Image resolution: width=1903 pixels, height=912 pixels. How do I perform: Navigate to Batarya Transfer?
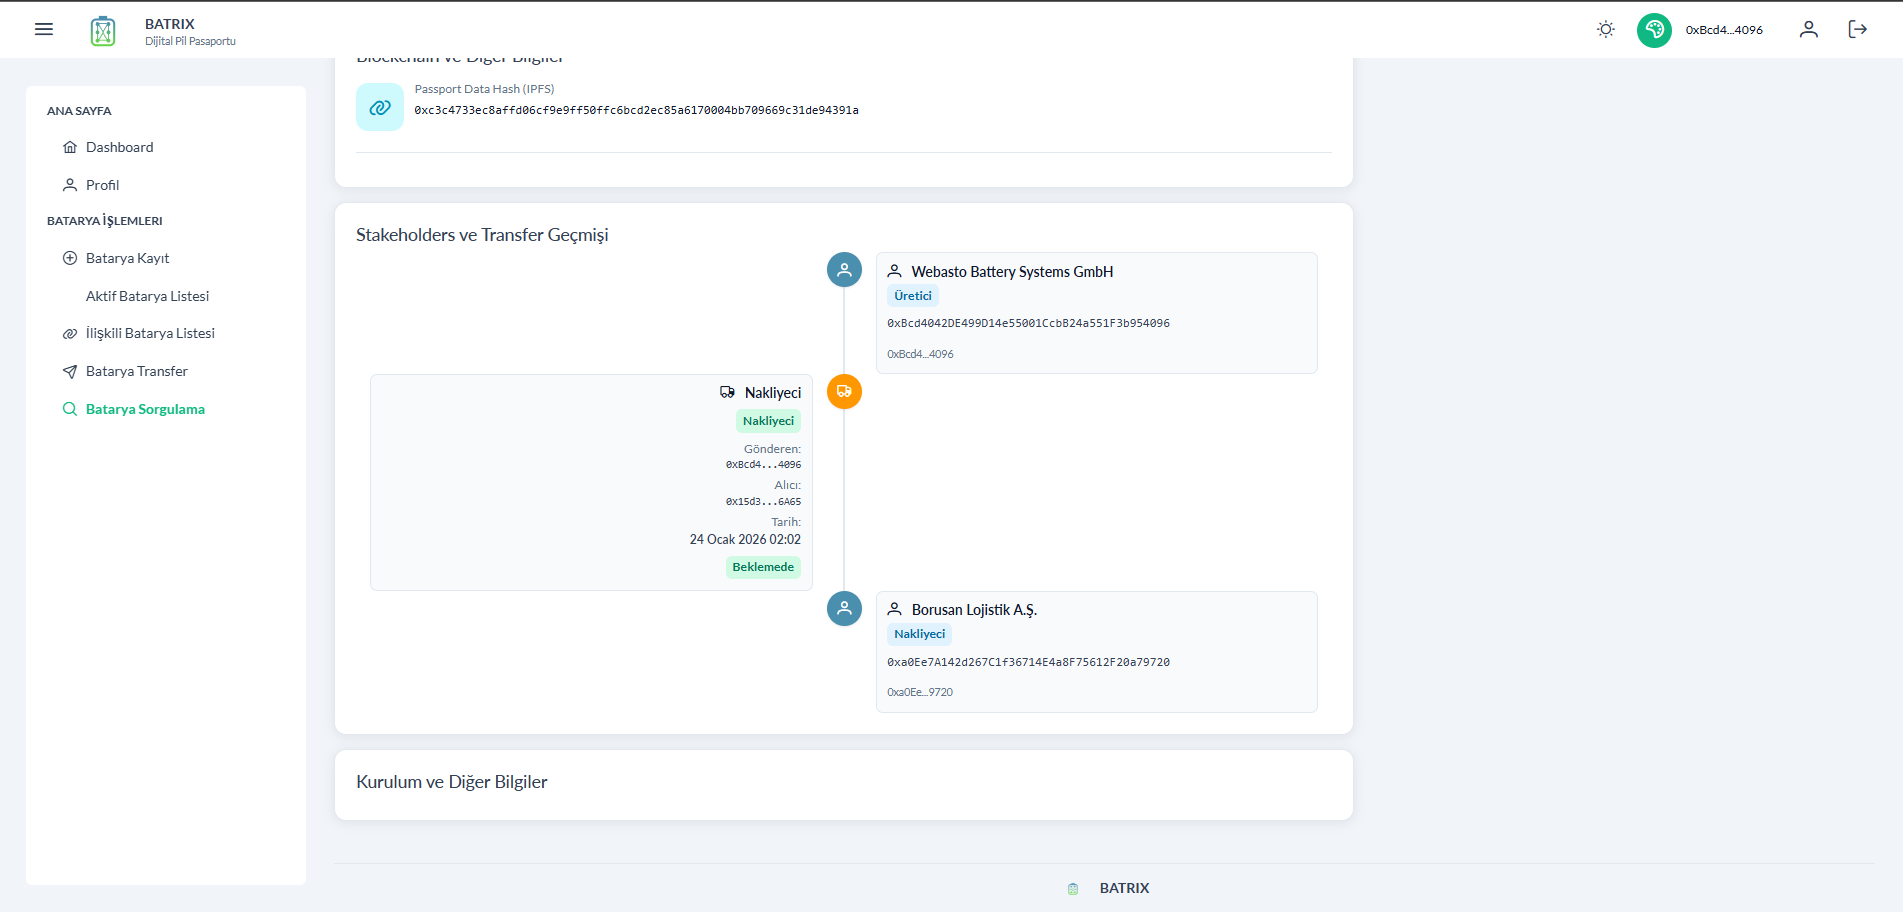tap(136, 371)
